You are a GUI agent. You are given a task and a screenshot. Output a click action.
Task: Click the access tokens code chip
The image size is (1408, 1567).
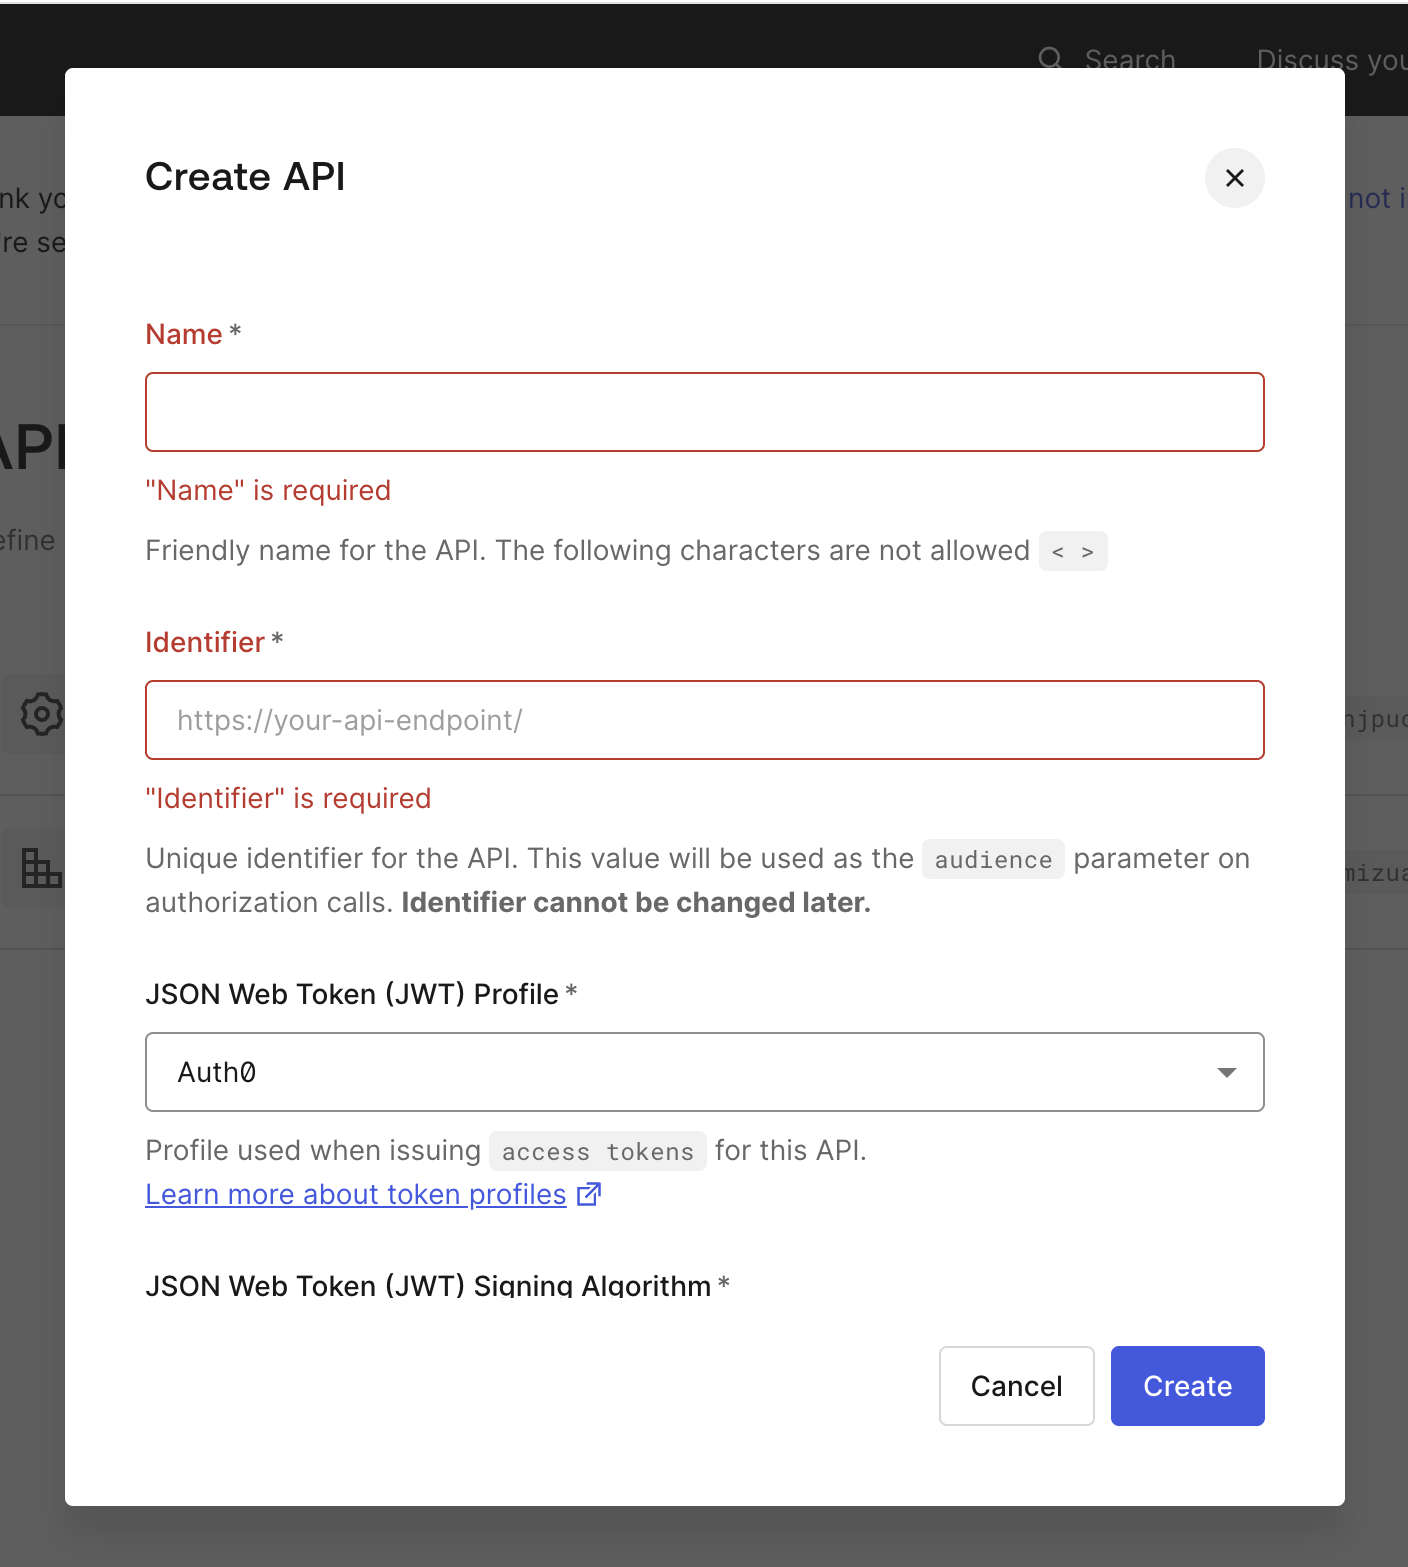[597, 1151]
